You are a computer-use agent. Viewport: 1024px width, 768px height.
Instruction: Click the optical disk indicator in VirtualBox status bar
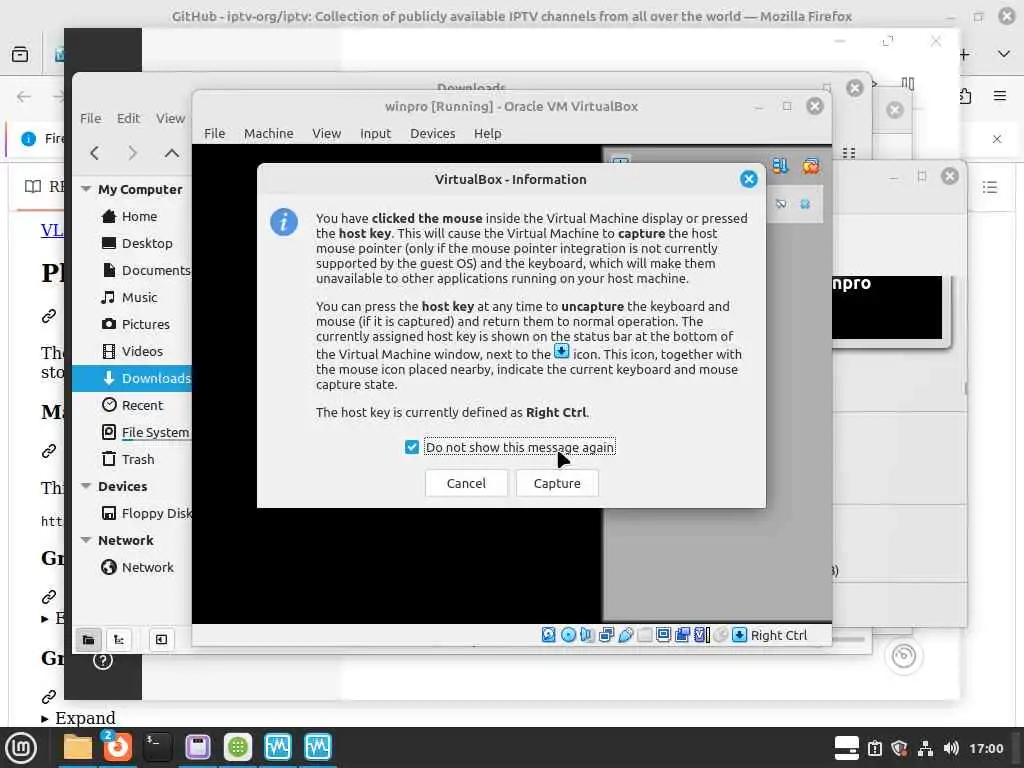point(568,635)
